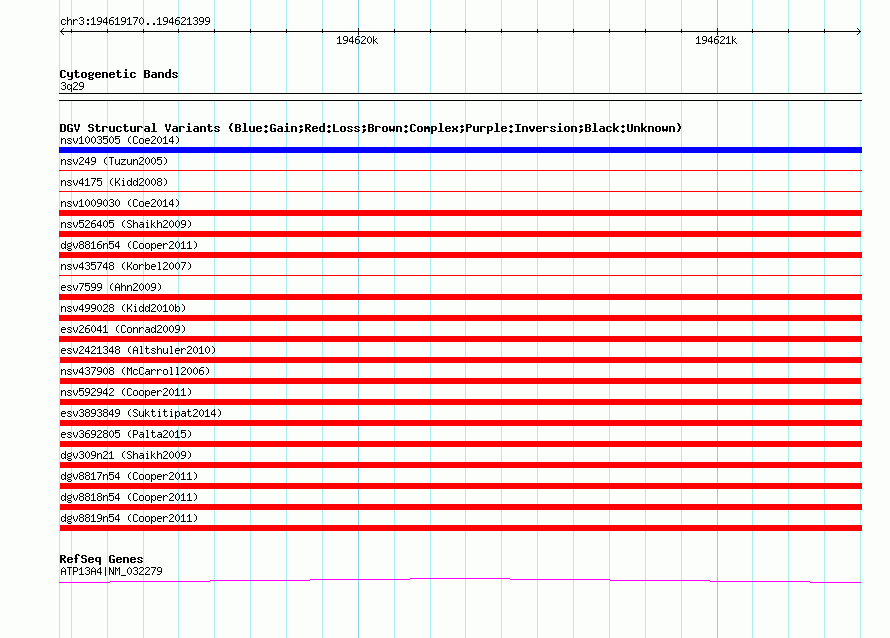
Task: Click the red loss bar of dgv8819n54
Action: pyautogui.click(x=460, y=528)
